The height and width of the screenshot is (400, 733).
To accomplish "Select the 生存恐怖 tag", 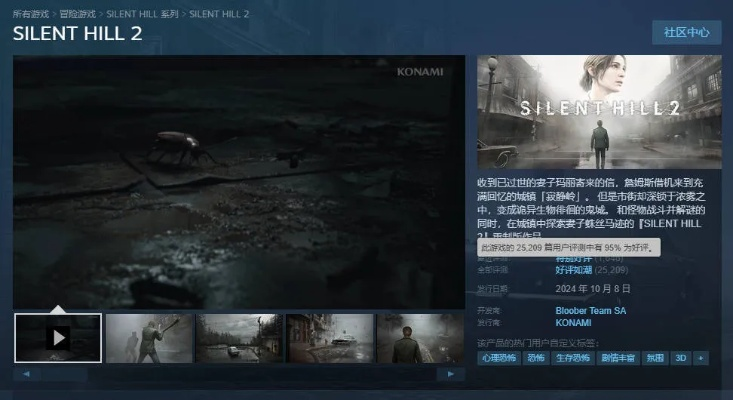I will (x=575, y=358).
